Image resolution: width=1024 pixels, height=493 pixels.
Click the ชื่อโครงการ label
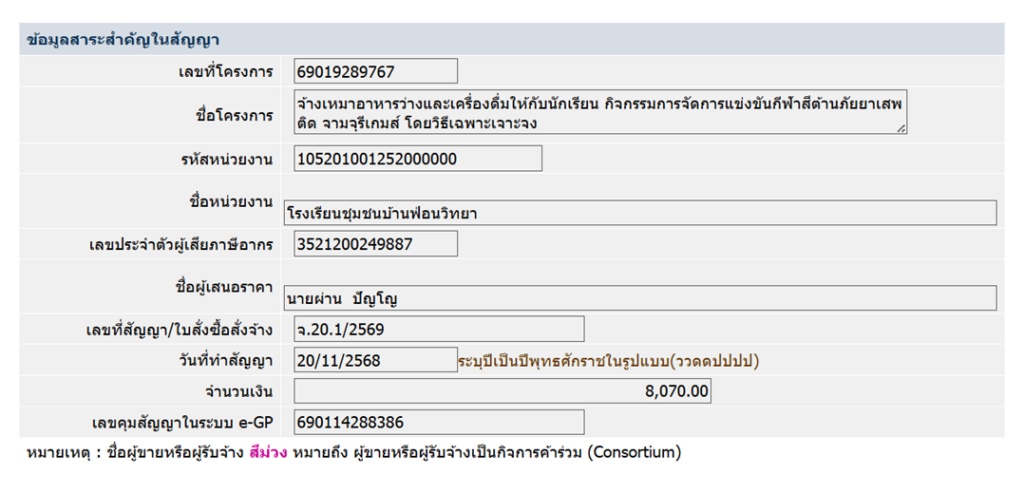(234, 115)
